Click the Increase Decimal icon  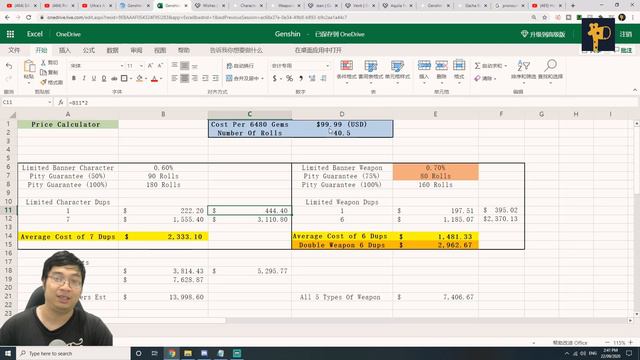coord(312,78)
